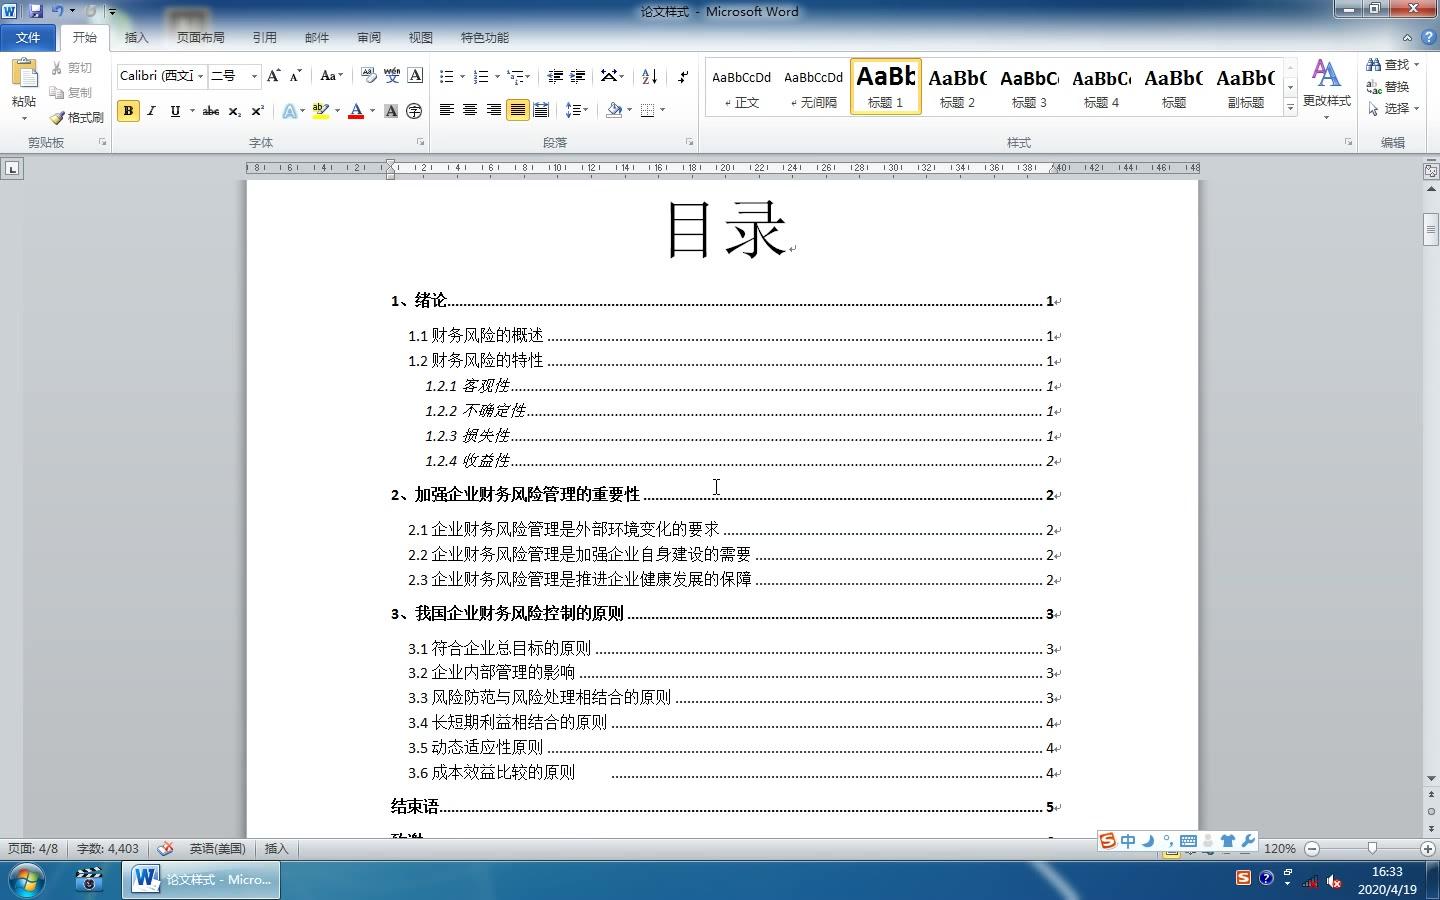
Task: Open the font size dropdown
Action: click(254, 76)
